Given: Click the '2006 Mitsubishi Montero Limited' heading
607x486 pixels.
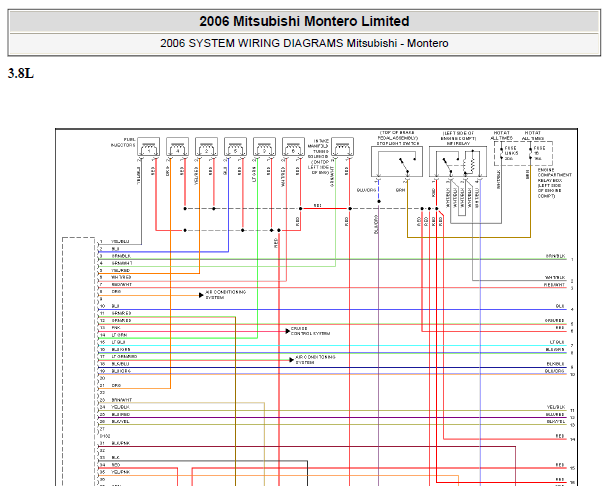Looking at the screenshot, I should coord(304,21).
